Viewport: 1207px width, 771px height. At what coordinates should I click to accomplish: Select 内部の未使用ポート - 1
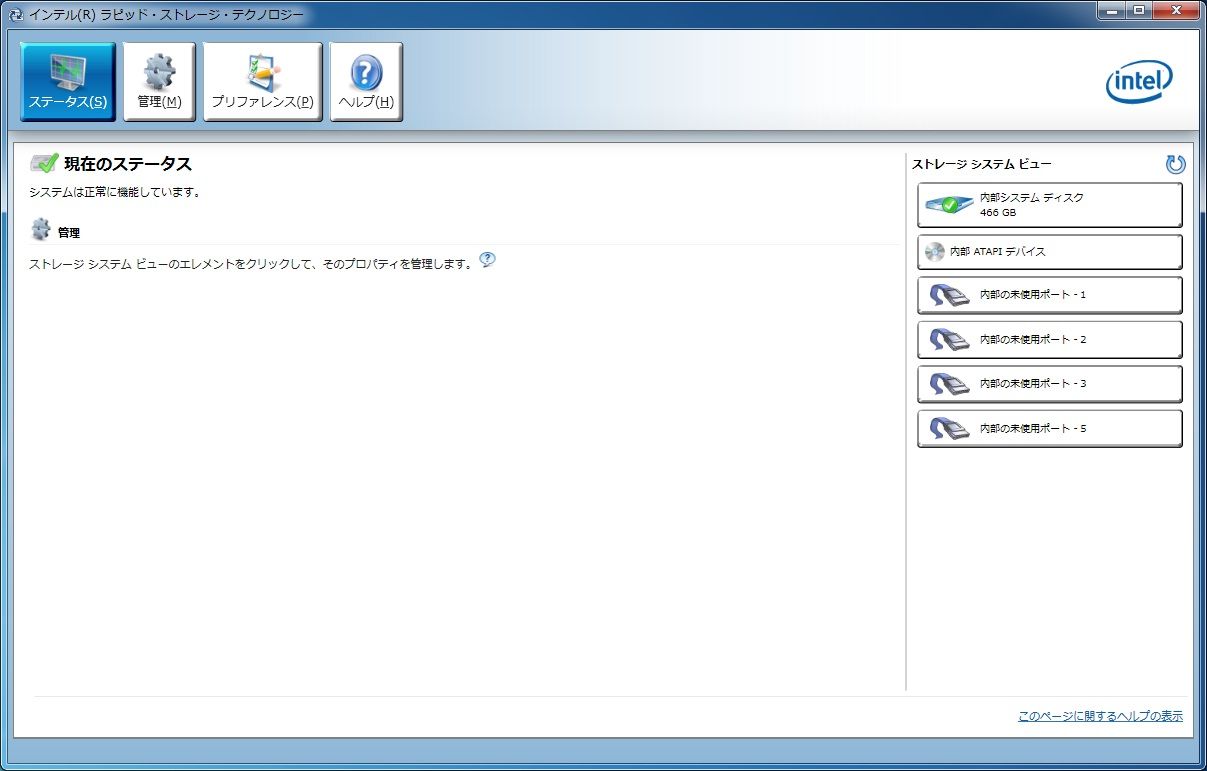(x=1050, y=295)
